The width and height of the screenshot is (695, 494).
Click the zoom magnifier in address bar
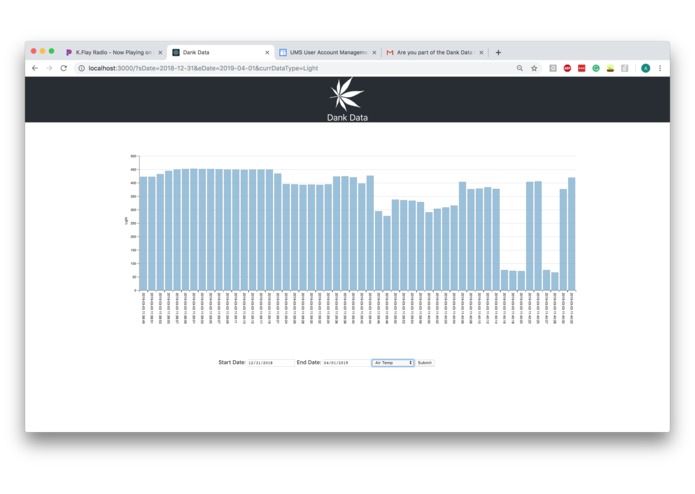click(519, 68)
